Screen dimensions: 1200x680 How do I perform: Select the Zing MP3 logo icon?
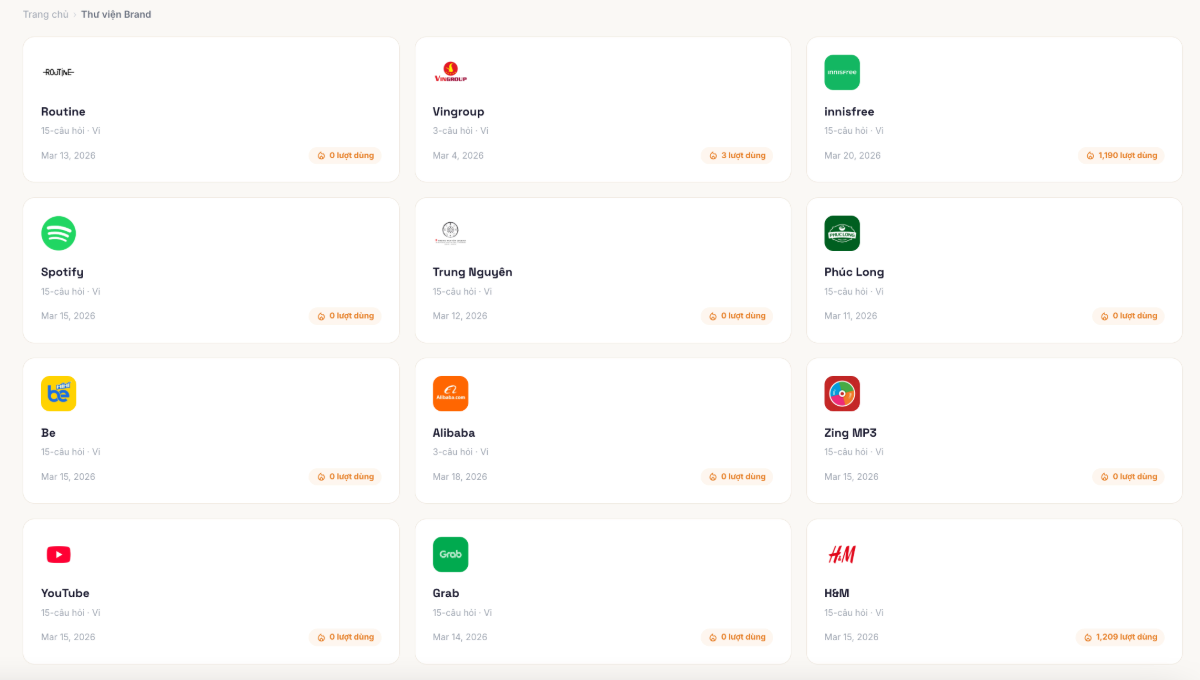842,394
